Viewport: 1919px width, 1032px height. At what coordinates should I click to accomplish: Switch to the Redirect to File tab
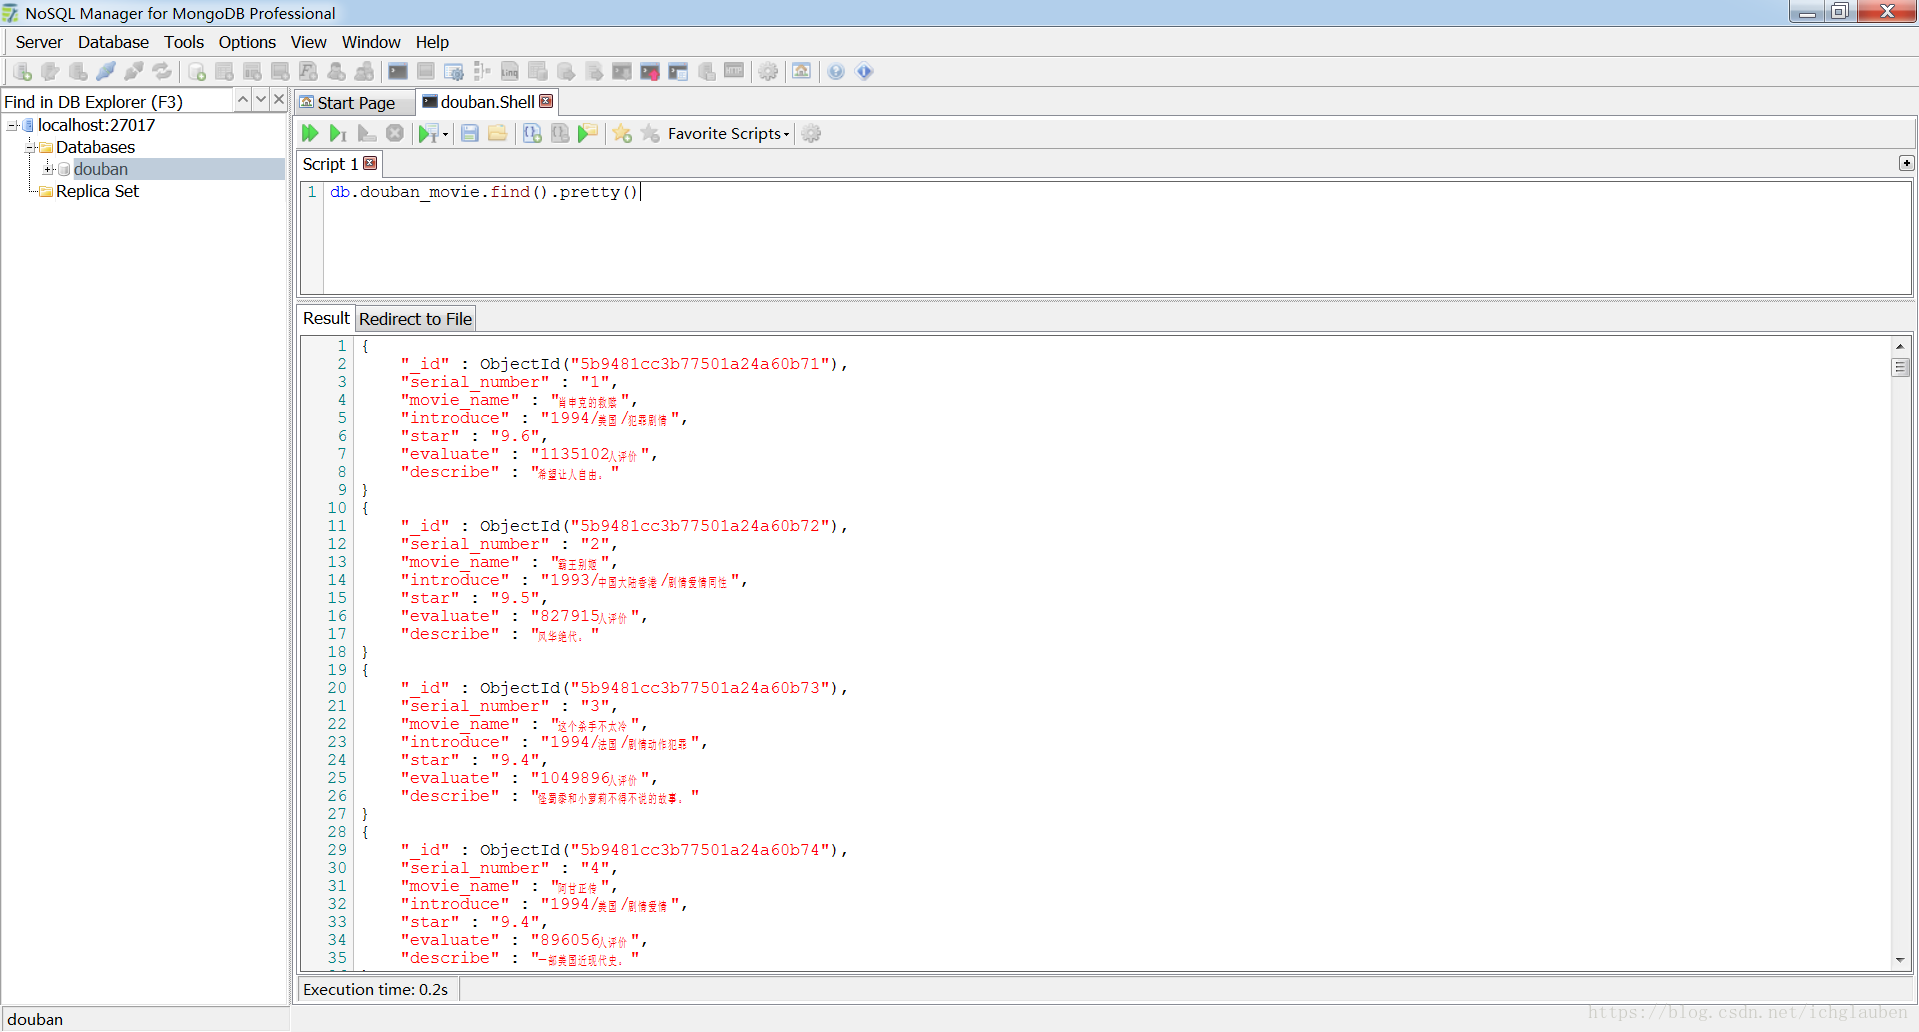click(415, 319)
